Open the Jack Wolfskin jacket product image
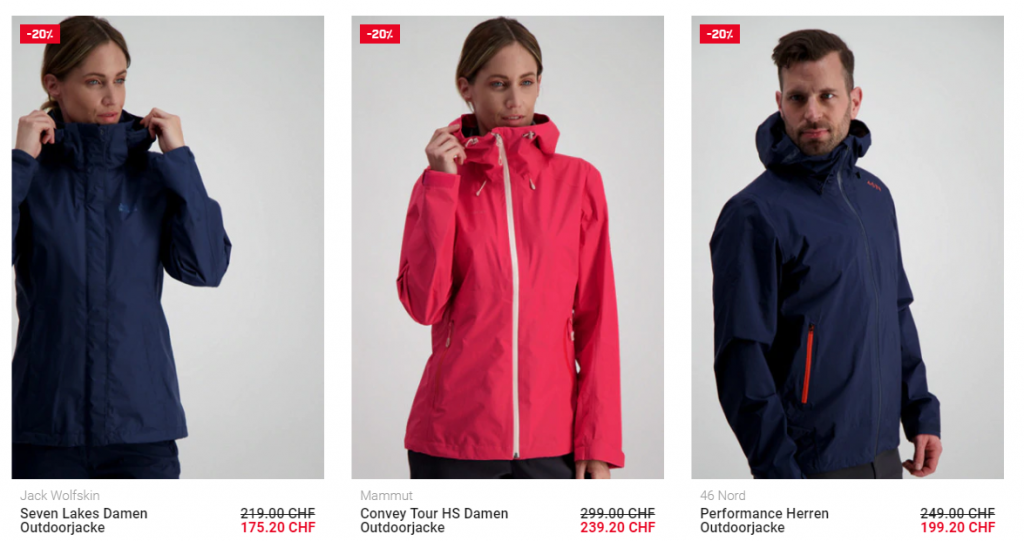 tap(168, 247)
